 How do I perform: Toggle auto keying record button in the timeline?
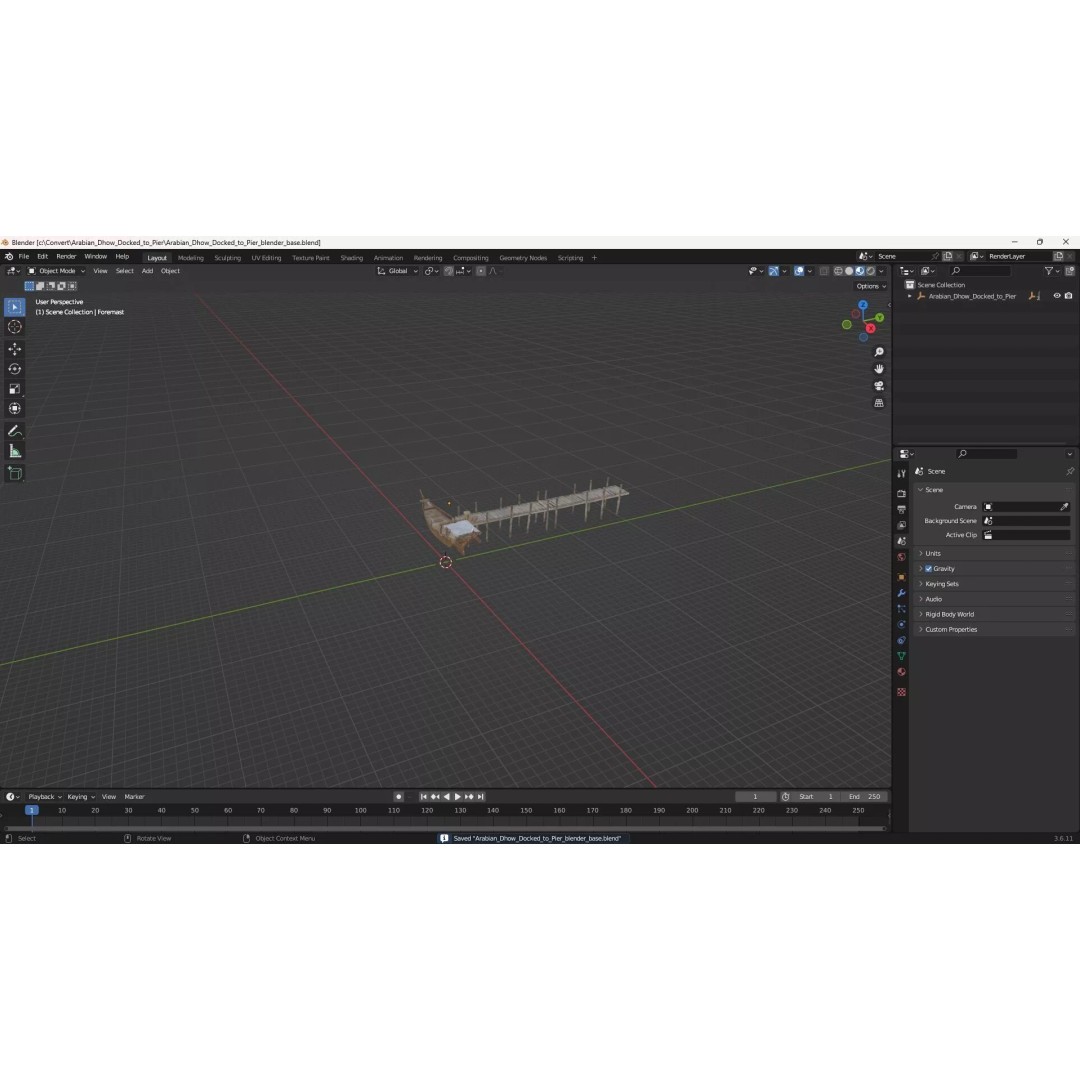[x=398, y=797]
